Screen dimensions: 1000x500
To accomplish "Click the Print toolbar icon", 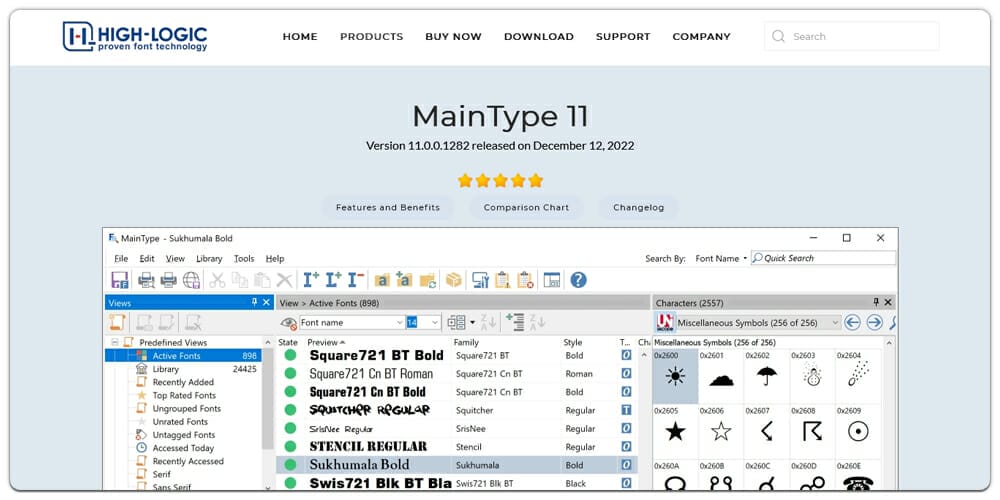I will click(168, 280).
